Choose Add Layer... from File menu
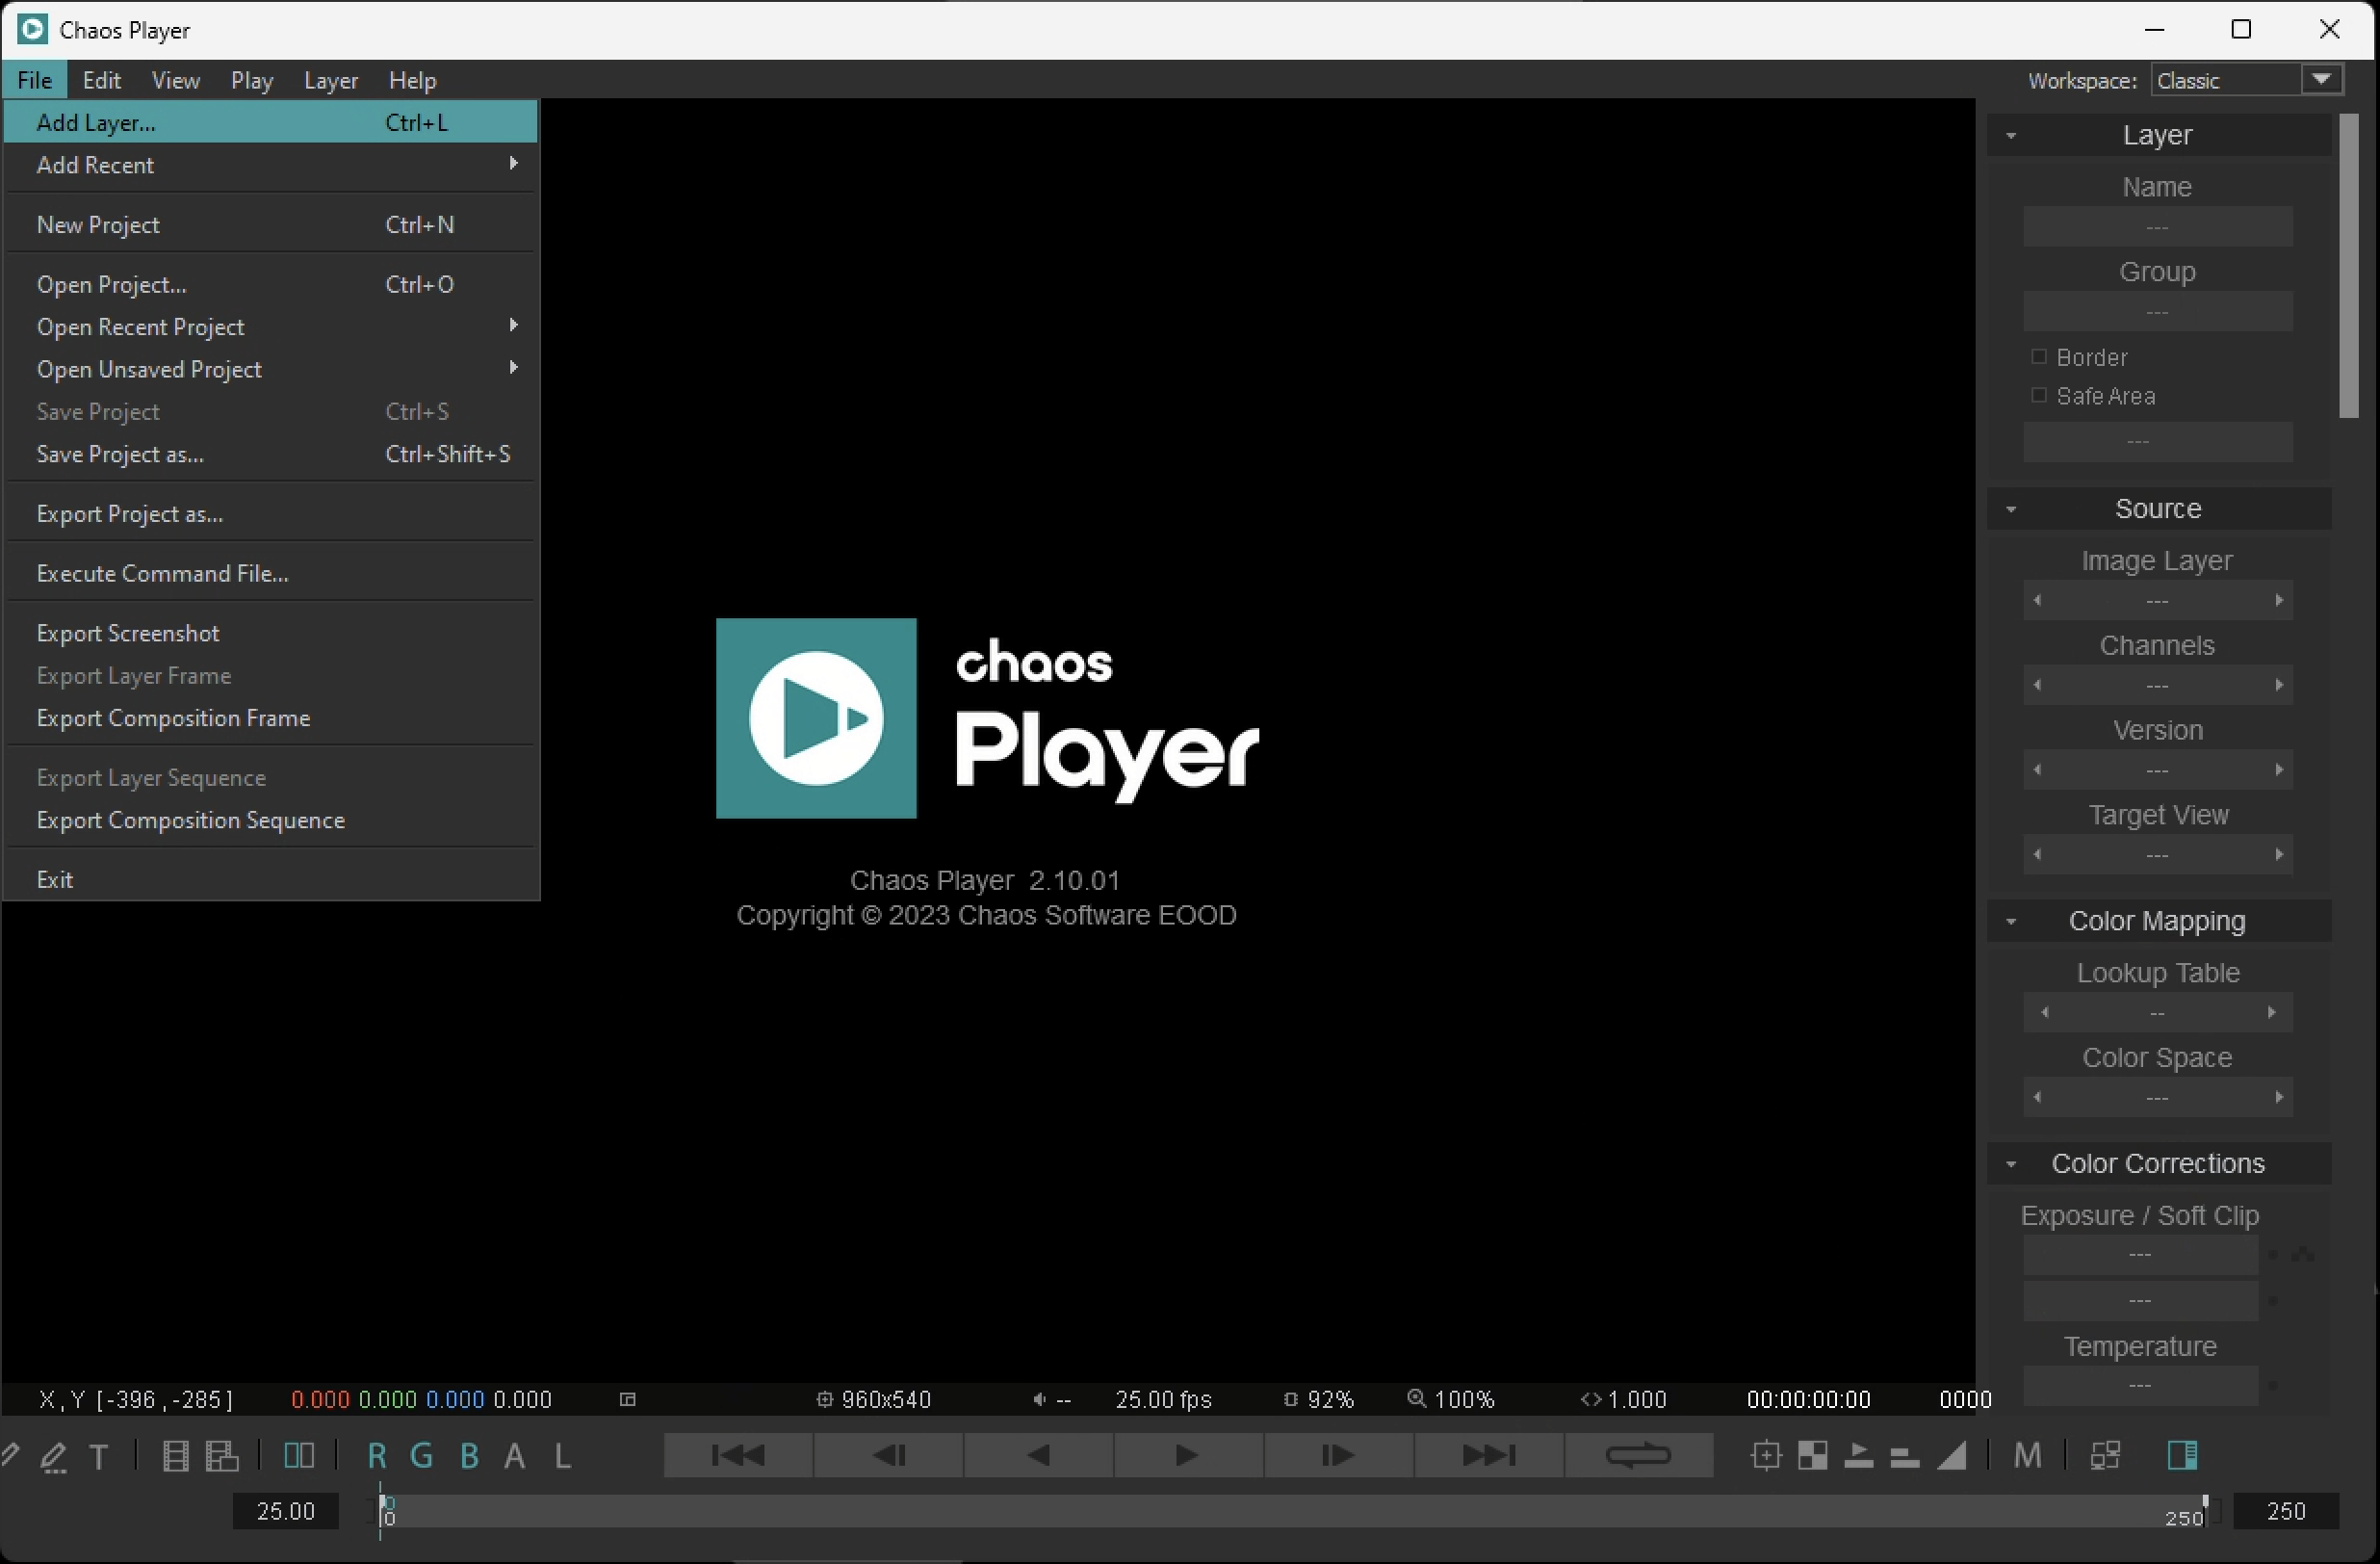Image resolution: width=2380 pixels, height=1564 pixels. tap(271, 122)
